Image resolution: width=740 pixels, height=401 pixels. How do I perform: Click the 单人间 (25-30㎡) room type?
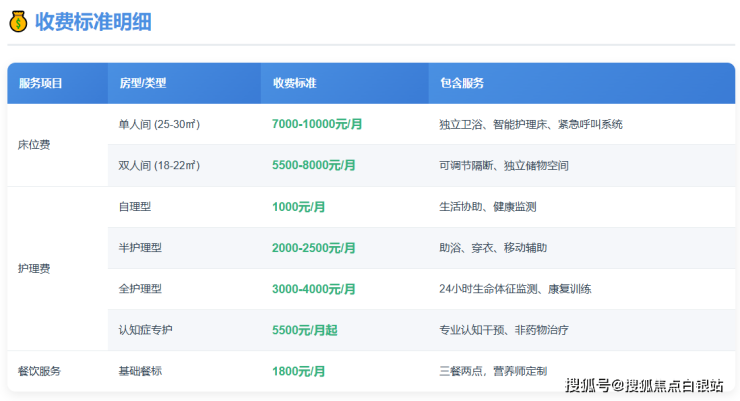coord(159,124)
